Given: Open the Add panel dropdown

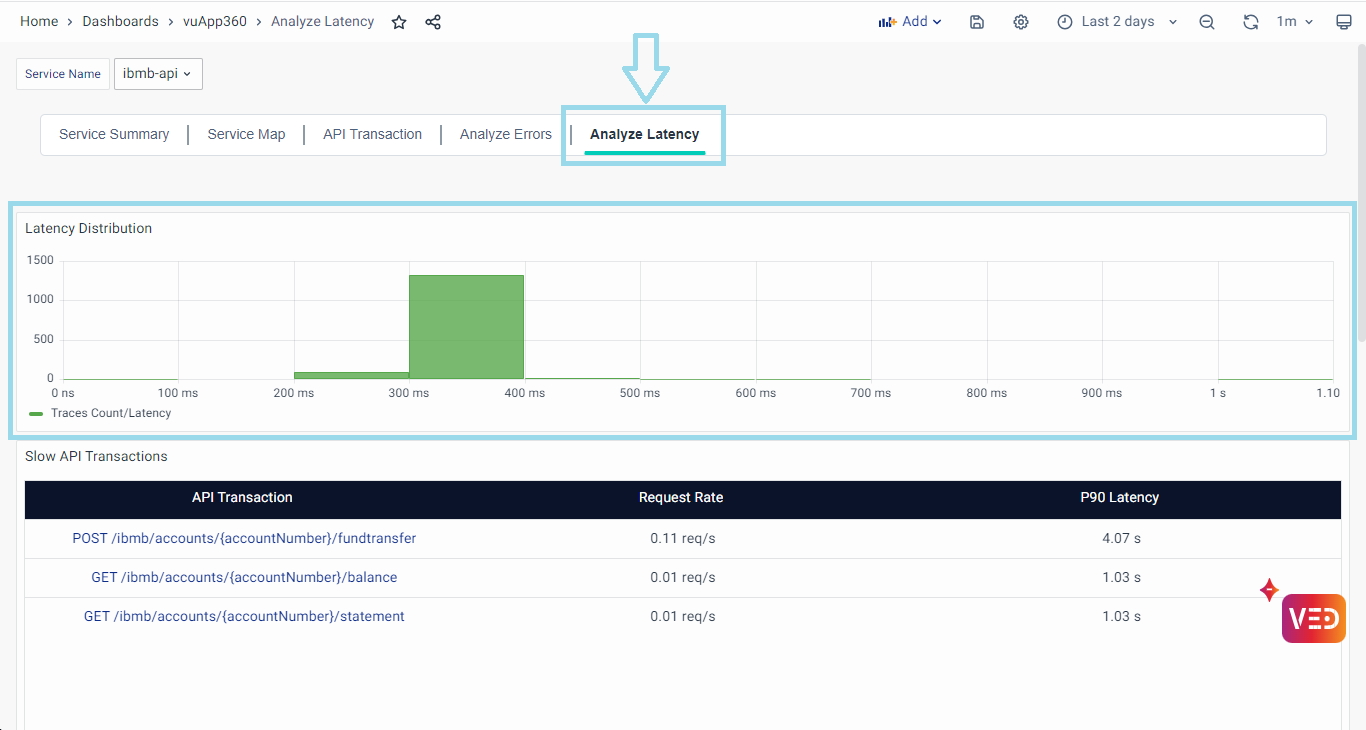Looking at the screenshot, I should click(x=910, y=22).
